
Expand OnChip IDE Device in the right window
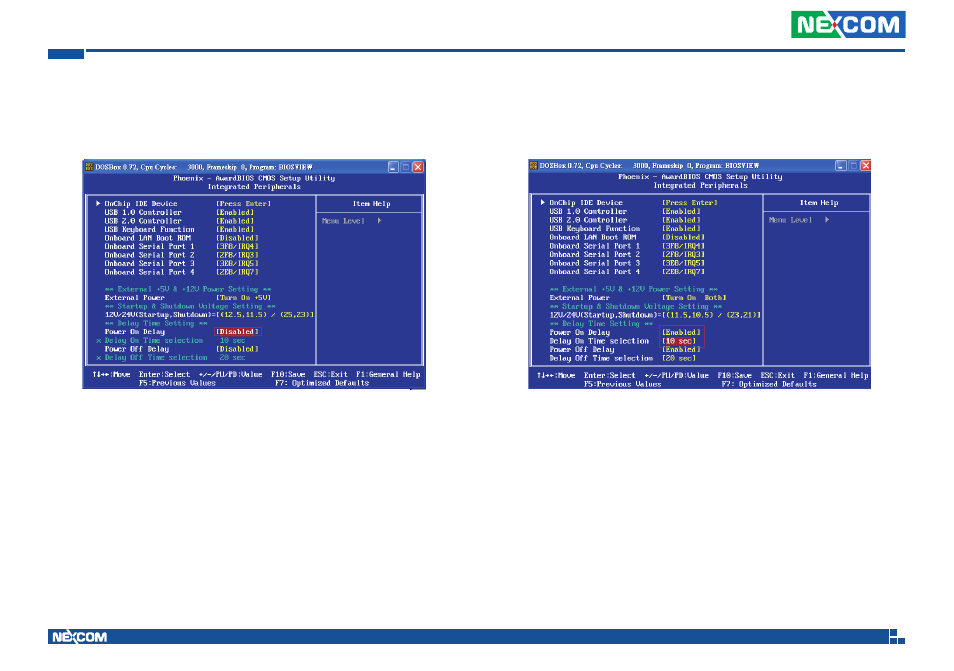[x=586, y=203]
